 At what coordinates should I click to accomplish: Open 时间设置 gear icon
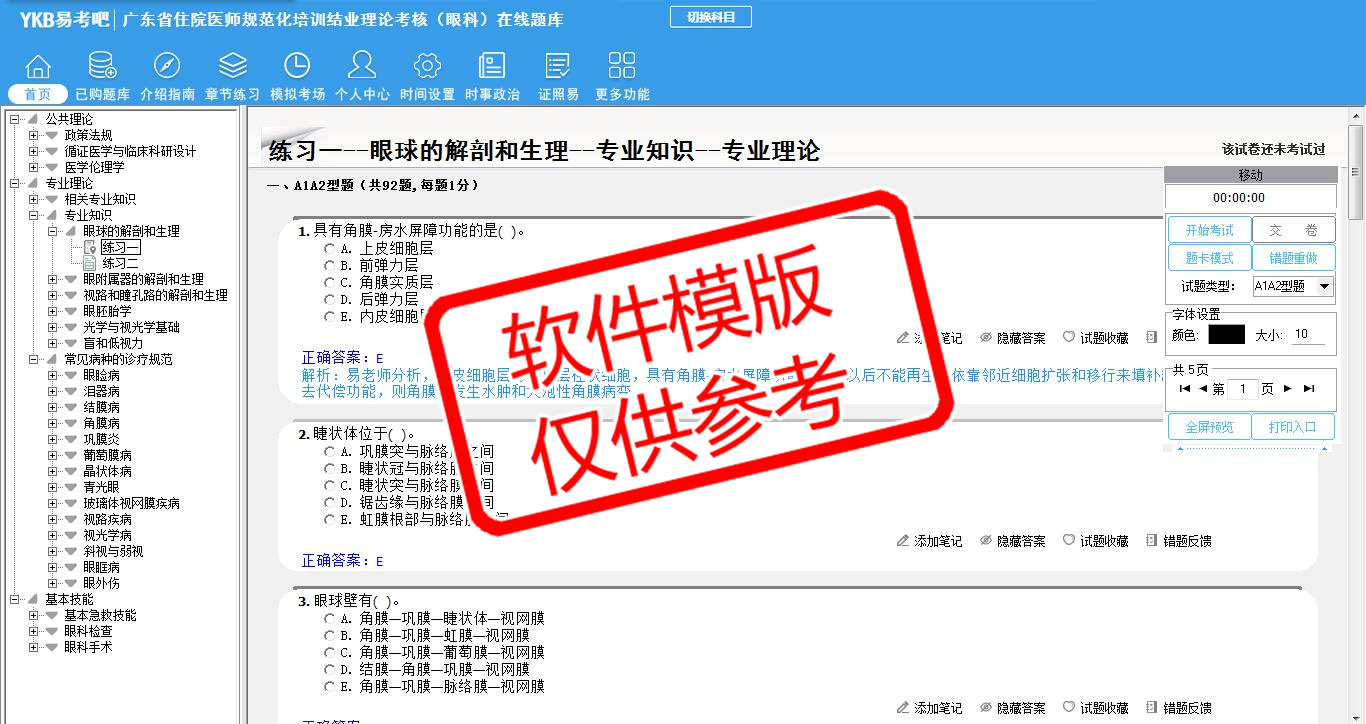427,66
